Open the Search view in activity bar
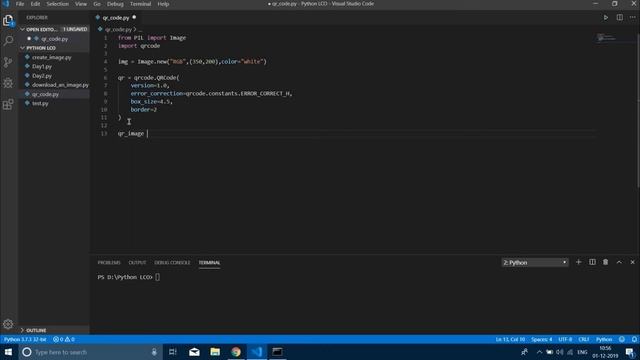640x360 pixels. (x=8, y=41)
